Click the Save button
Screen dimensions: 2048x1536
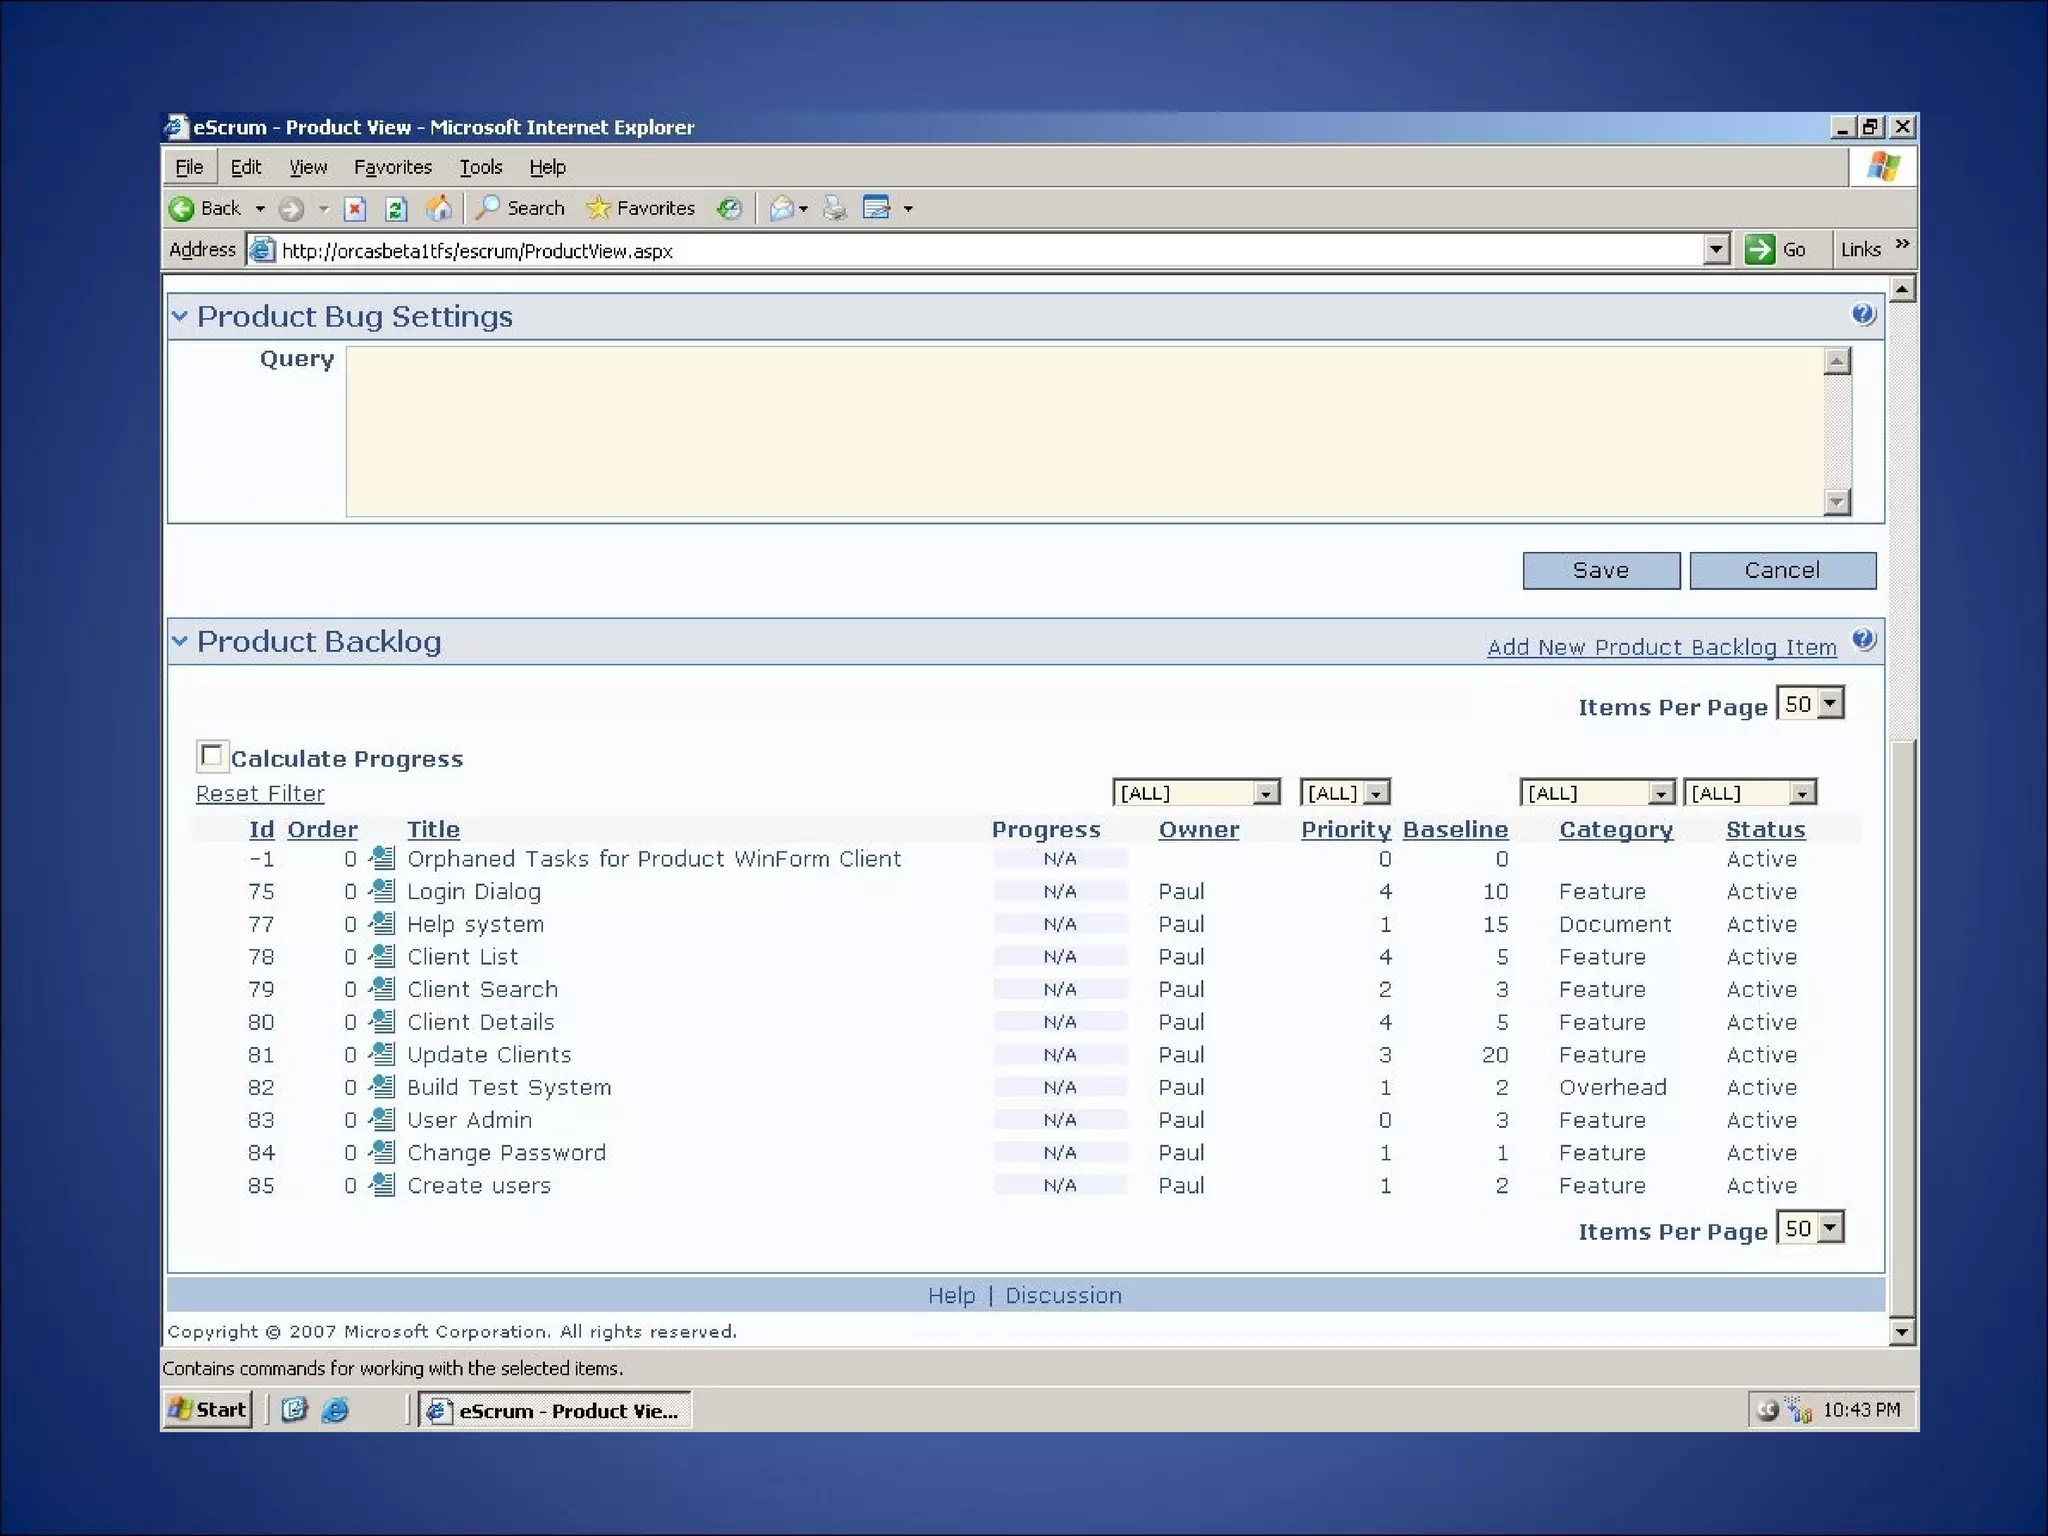point(1600,570)
